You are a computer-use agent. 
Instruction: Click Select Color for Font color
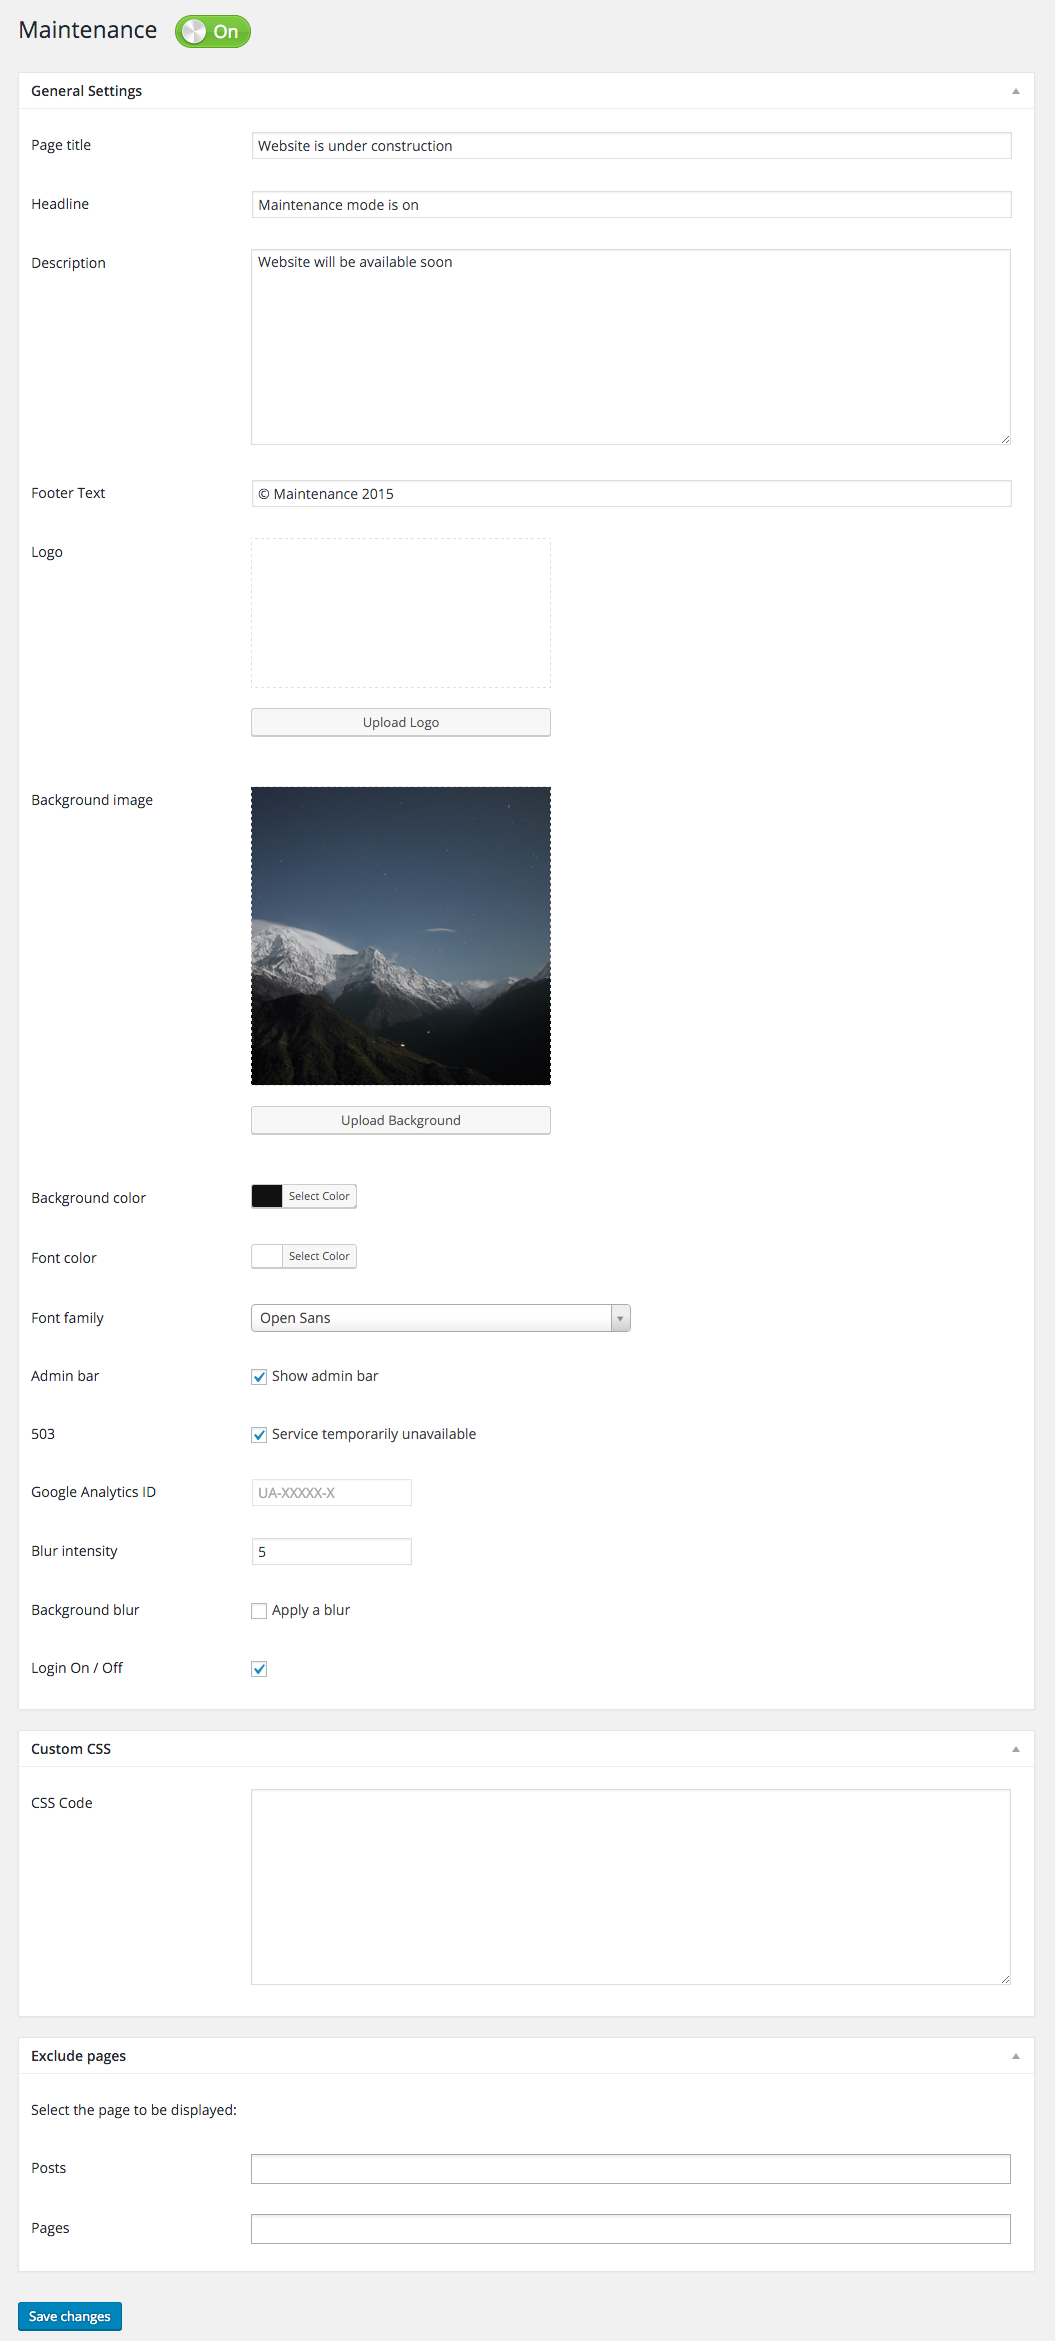pos(319,1256)
